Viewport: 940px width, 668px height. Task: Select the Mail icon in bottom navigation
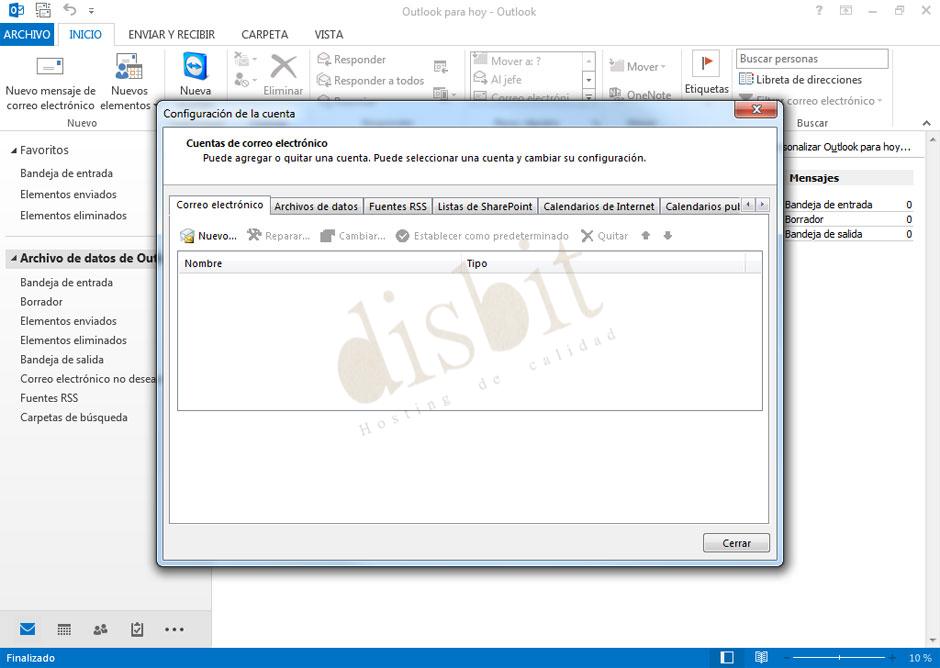[x=25, y=628]
